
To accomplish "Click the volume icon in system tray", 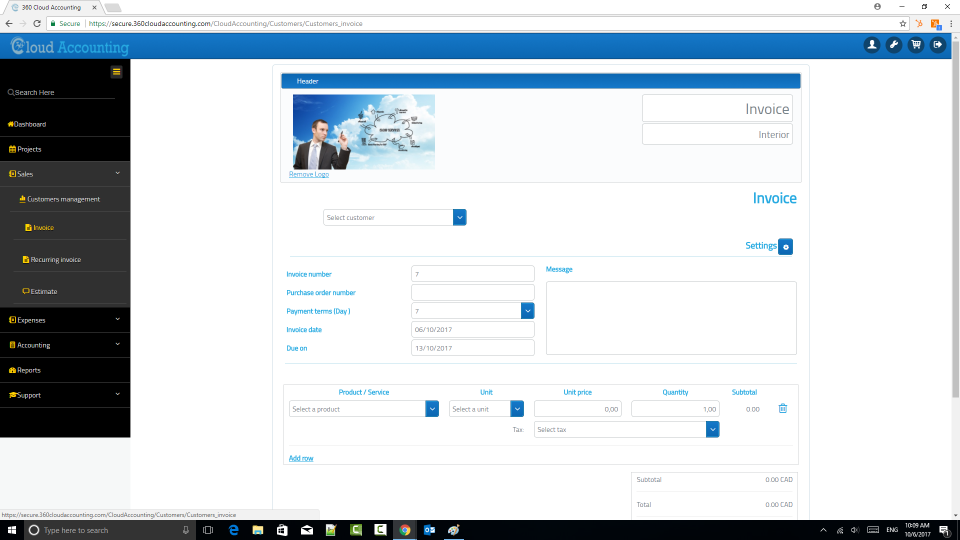I will coord(855,530).
